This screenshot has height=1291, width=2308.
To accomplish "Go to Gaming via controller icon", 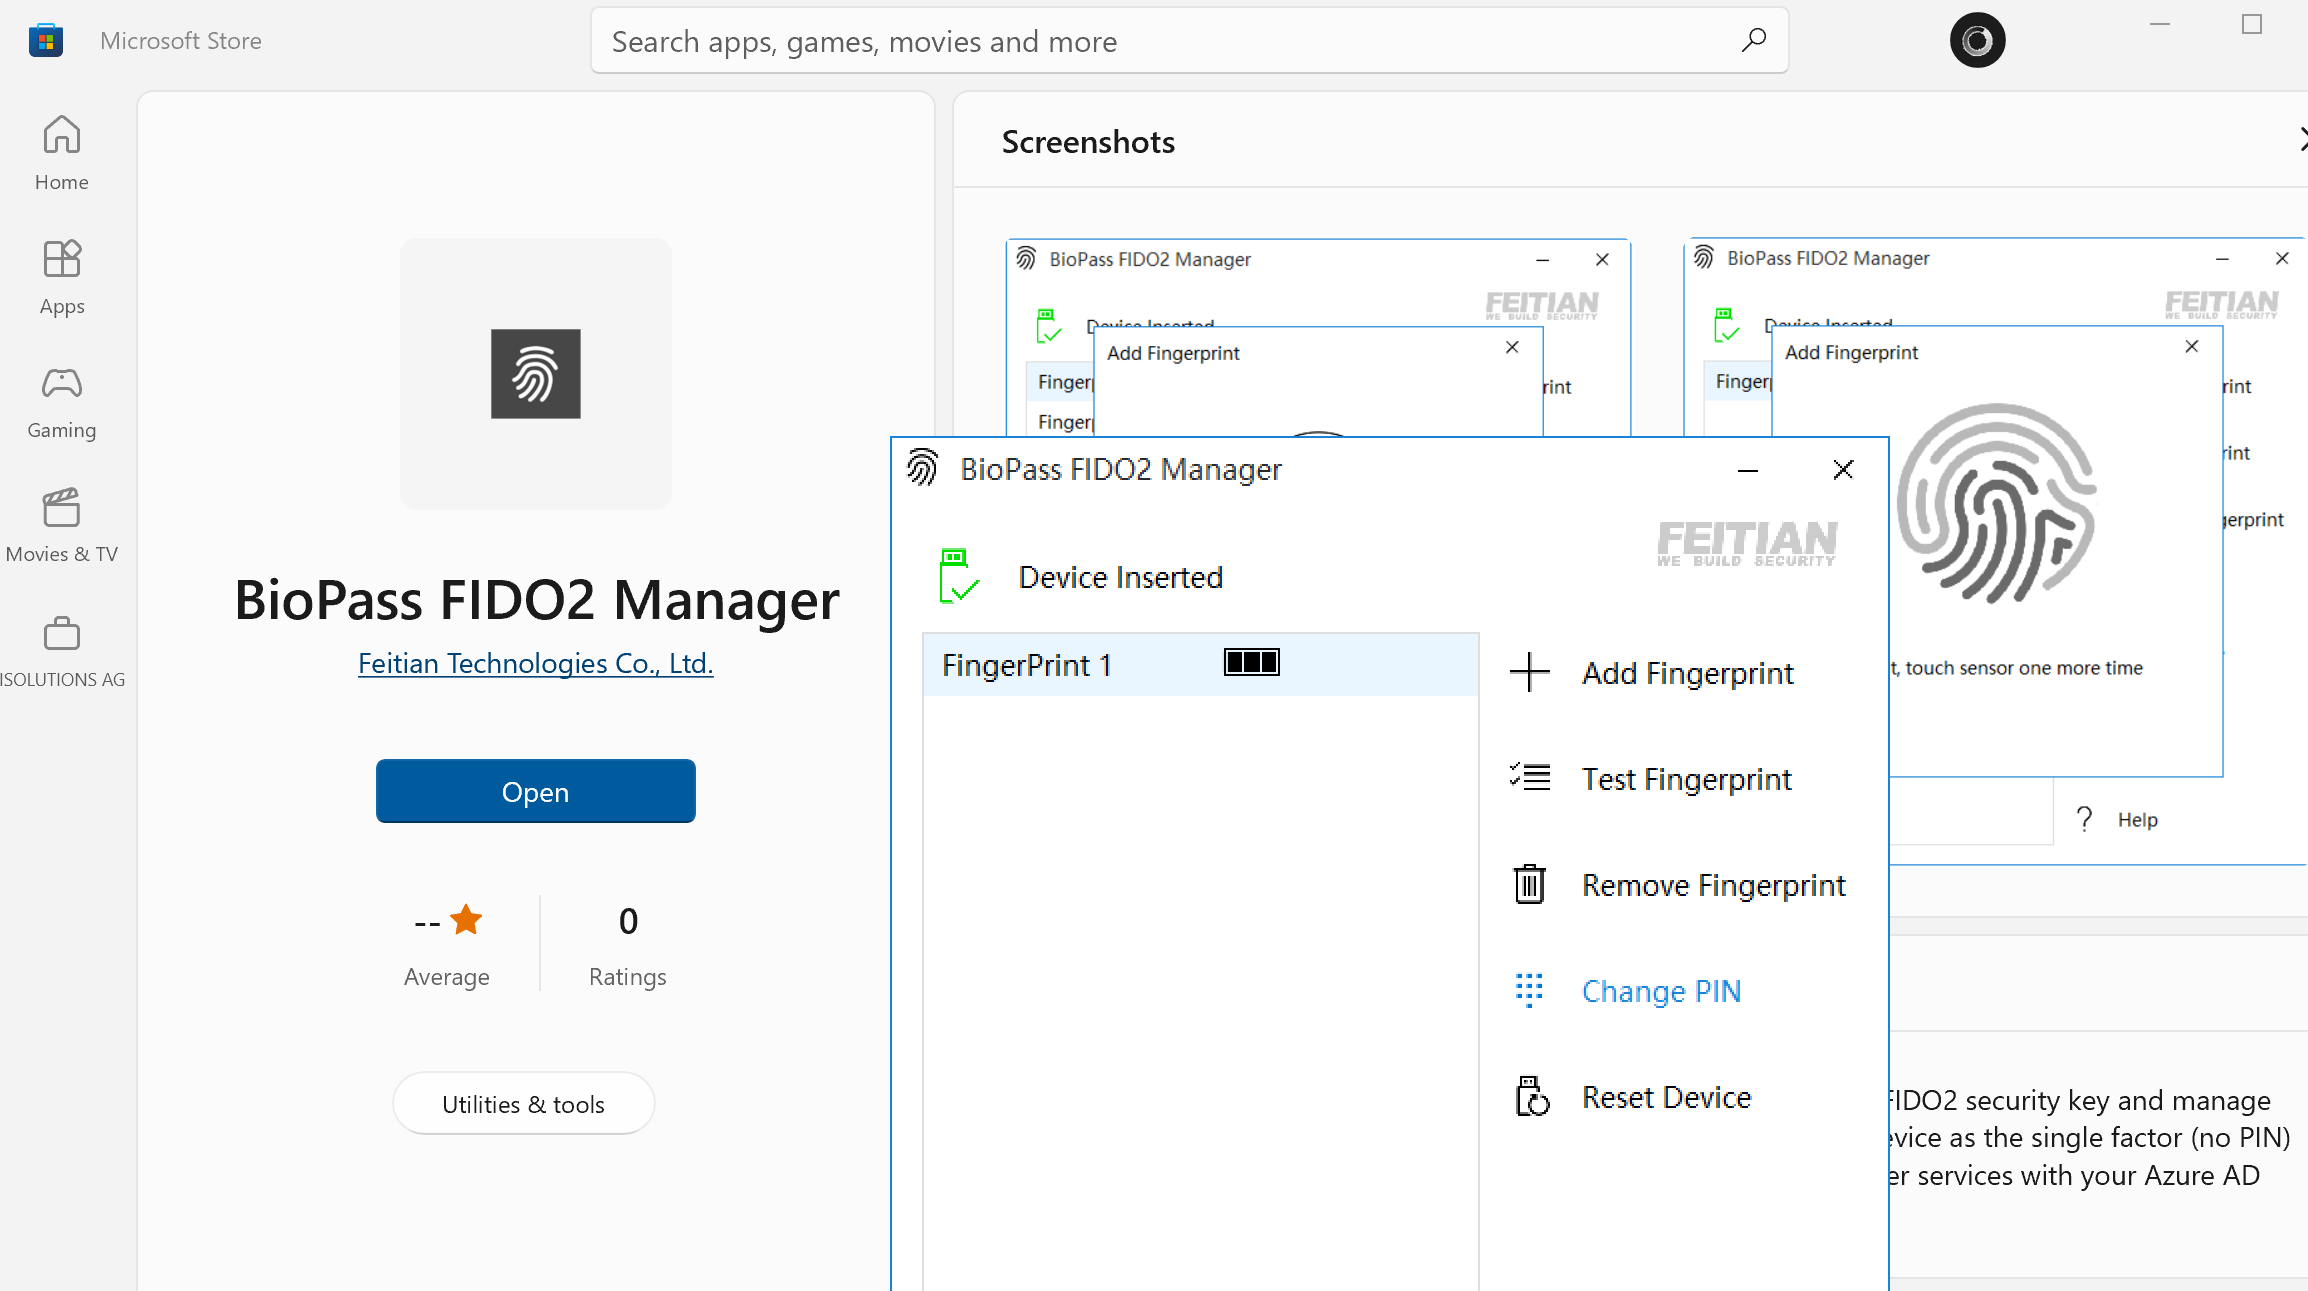I will pyautogui.click(x=61, y=383).
